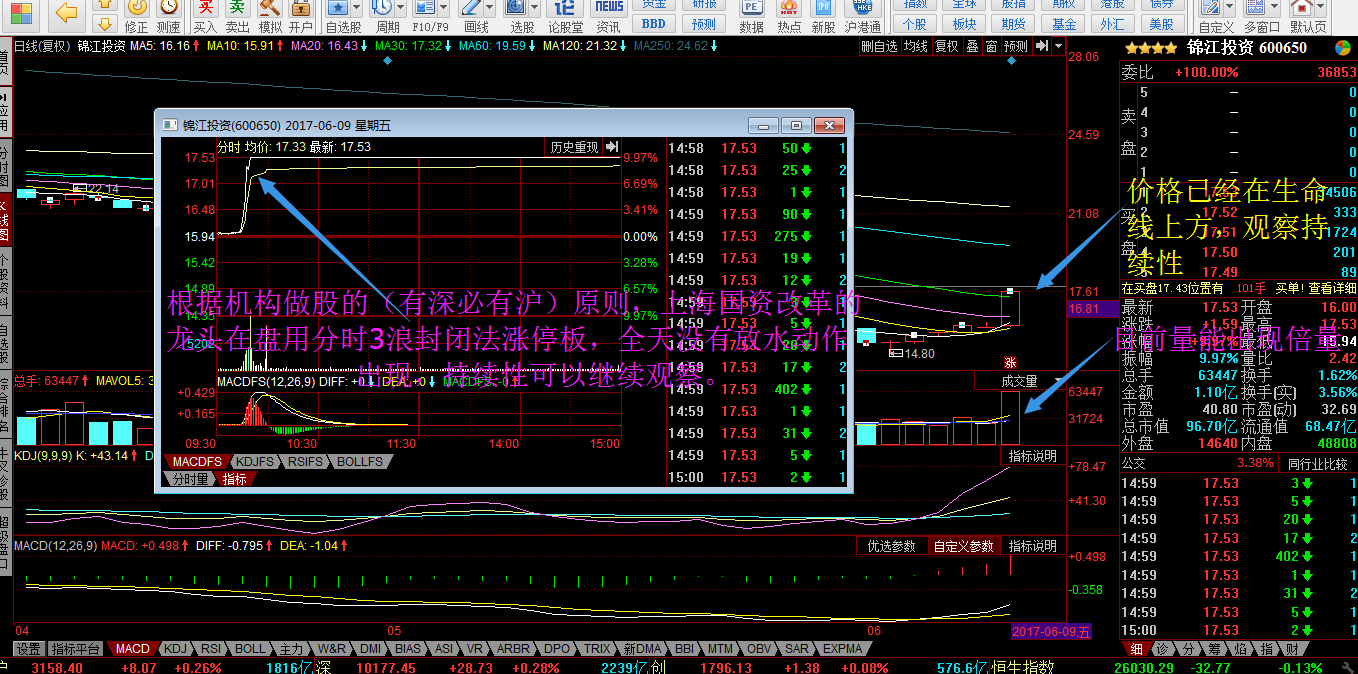
Task: Open the F10/F9 company info icon
Action: [x=427, y=9]
